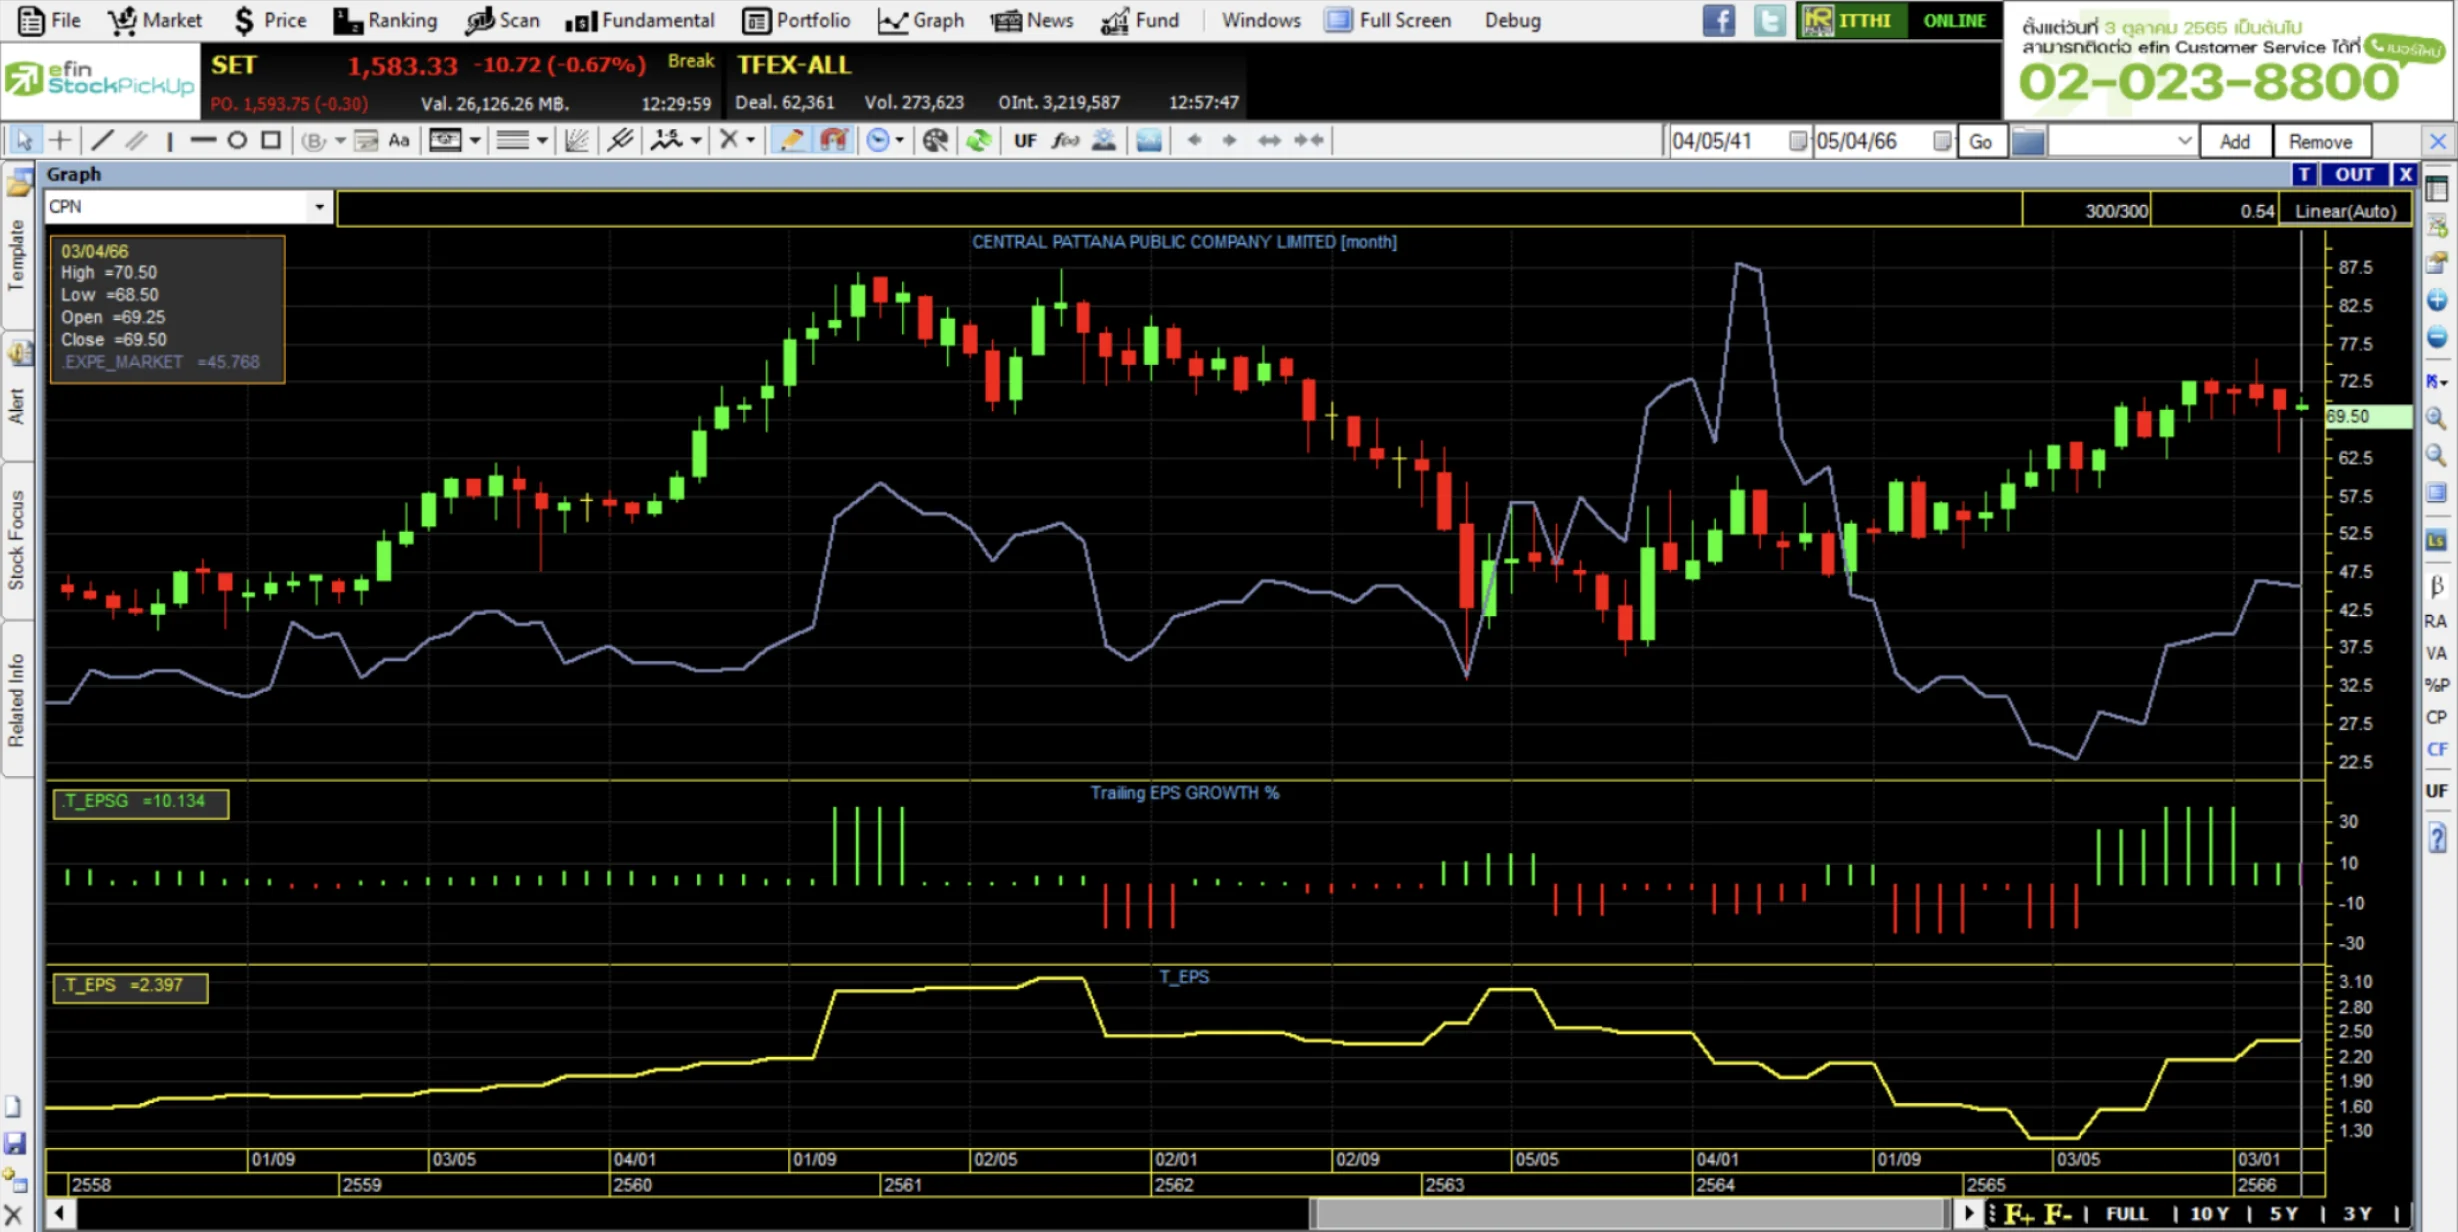Click the Add button
The width and height of the screenshot is (2458, 1232).
2234,141
